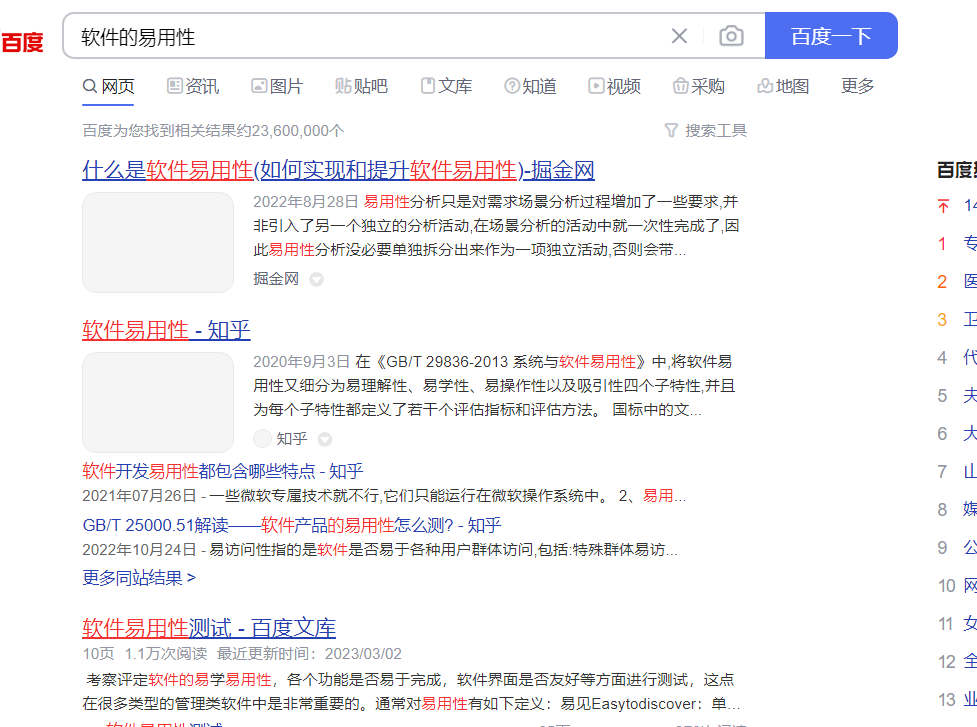Click the 知乎 source label
977x727 pixels.
[x=292, y=439]
